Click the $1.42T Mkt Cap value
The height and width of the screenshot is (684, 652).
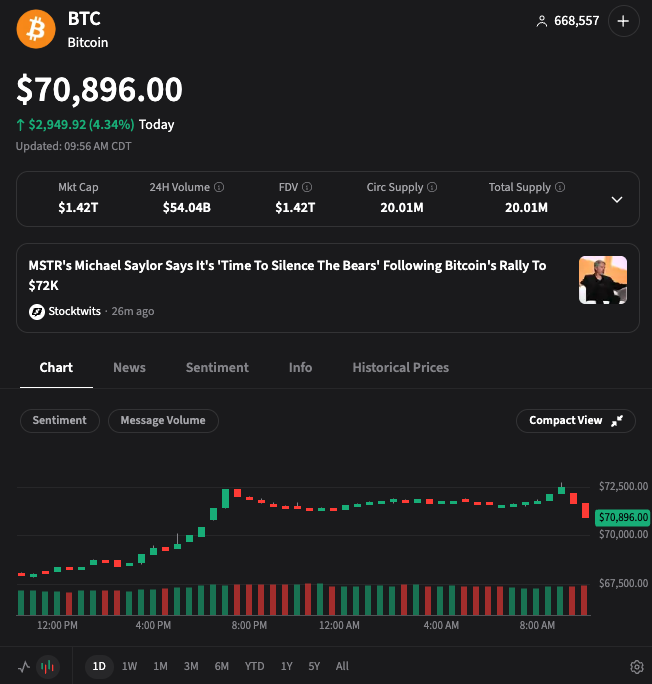pyautogui.click(x=79, y=208)
